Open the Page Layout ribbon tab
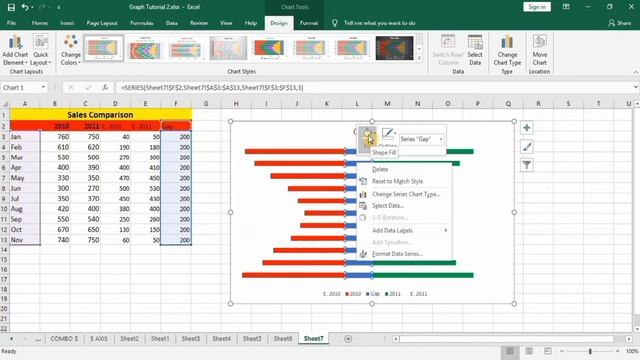 click(102, 23)
